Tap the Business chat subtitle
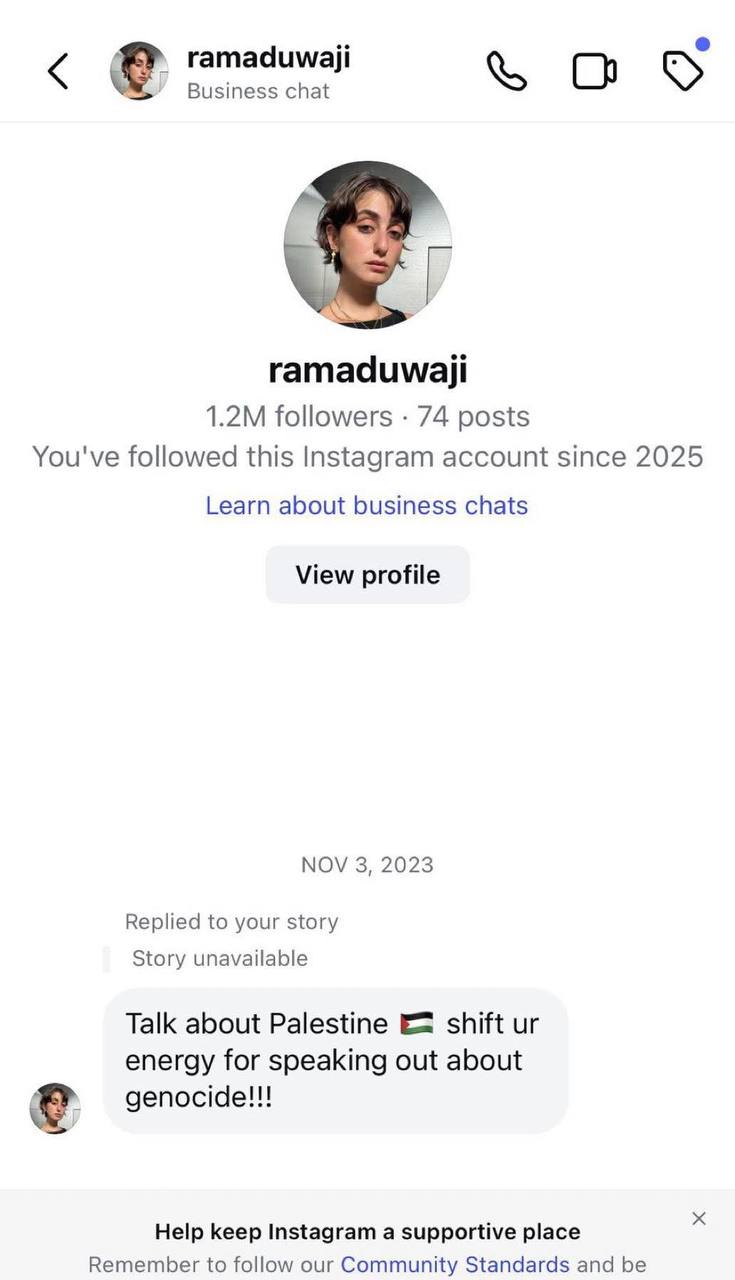Viewport: 735px width, 1280px height. [258, 91]
